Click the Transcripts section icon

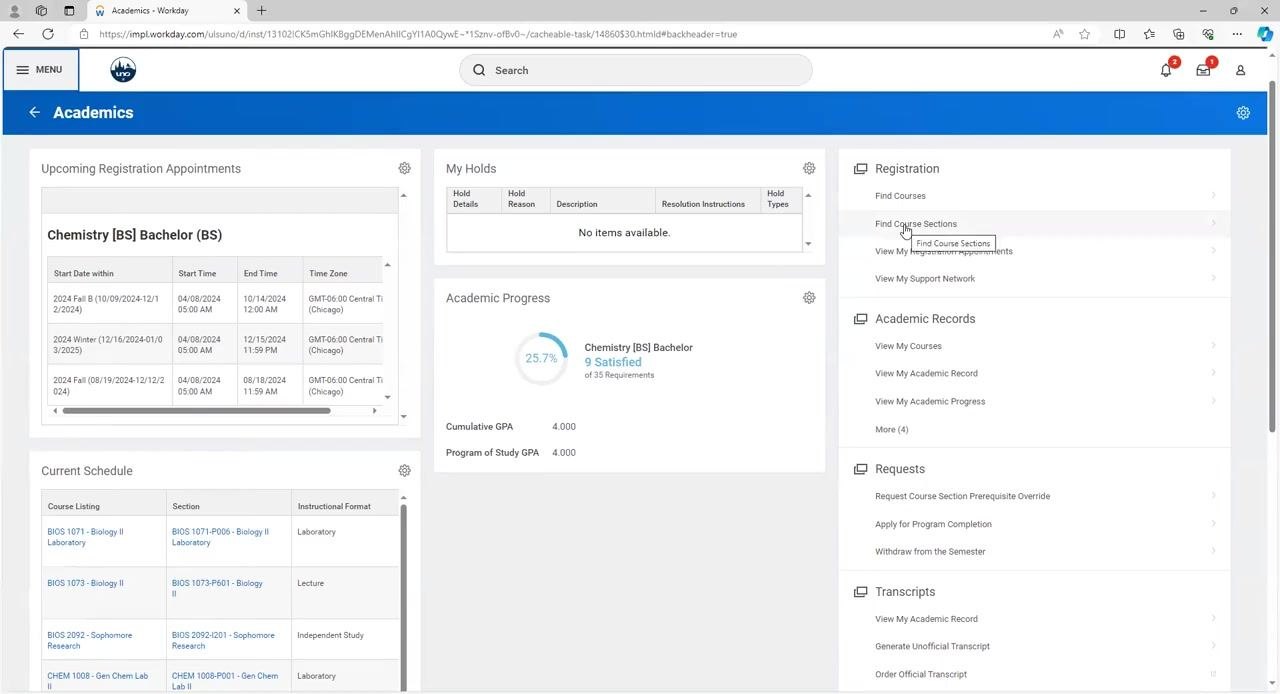click(860, 592)
